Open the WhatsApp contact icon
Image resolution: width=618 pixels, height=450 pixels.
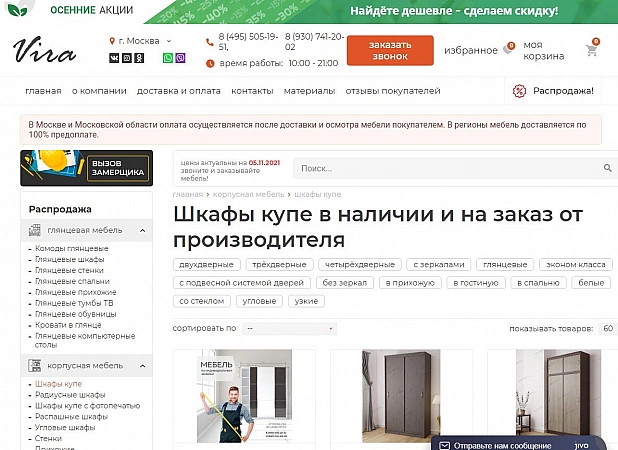click(x=168, y=58)
